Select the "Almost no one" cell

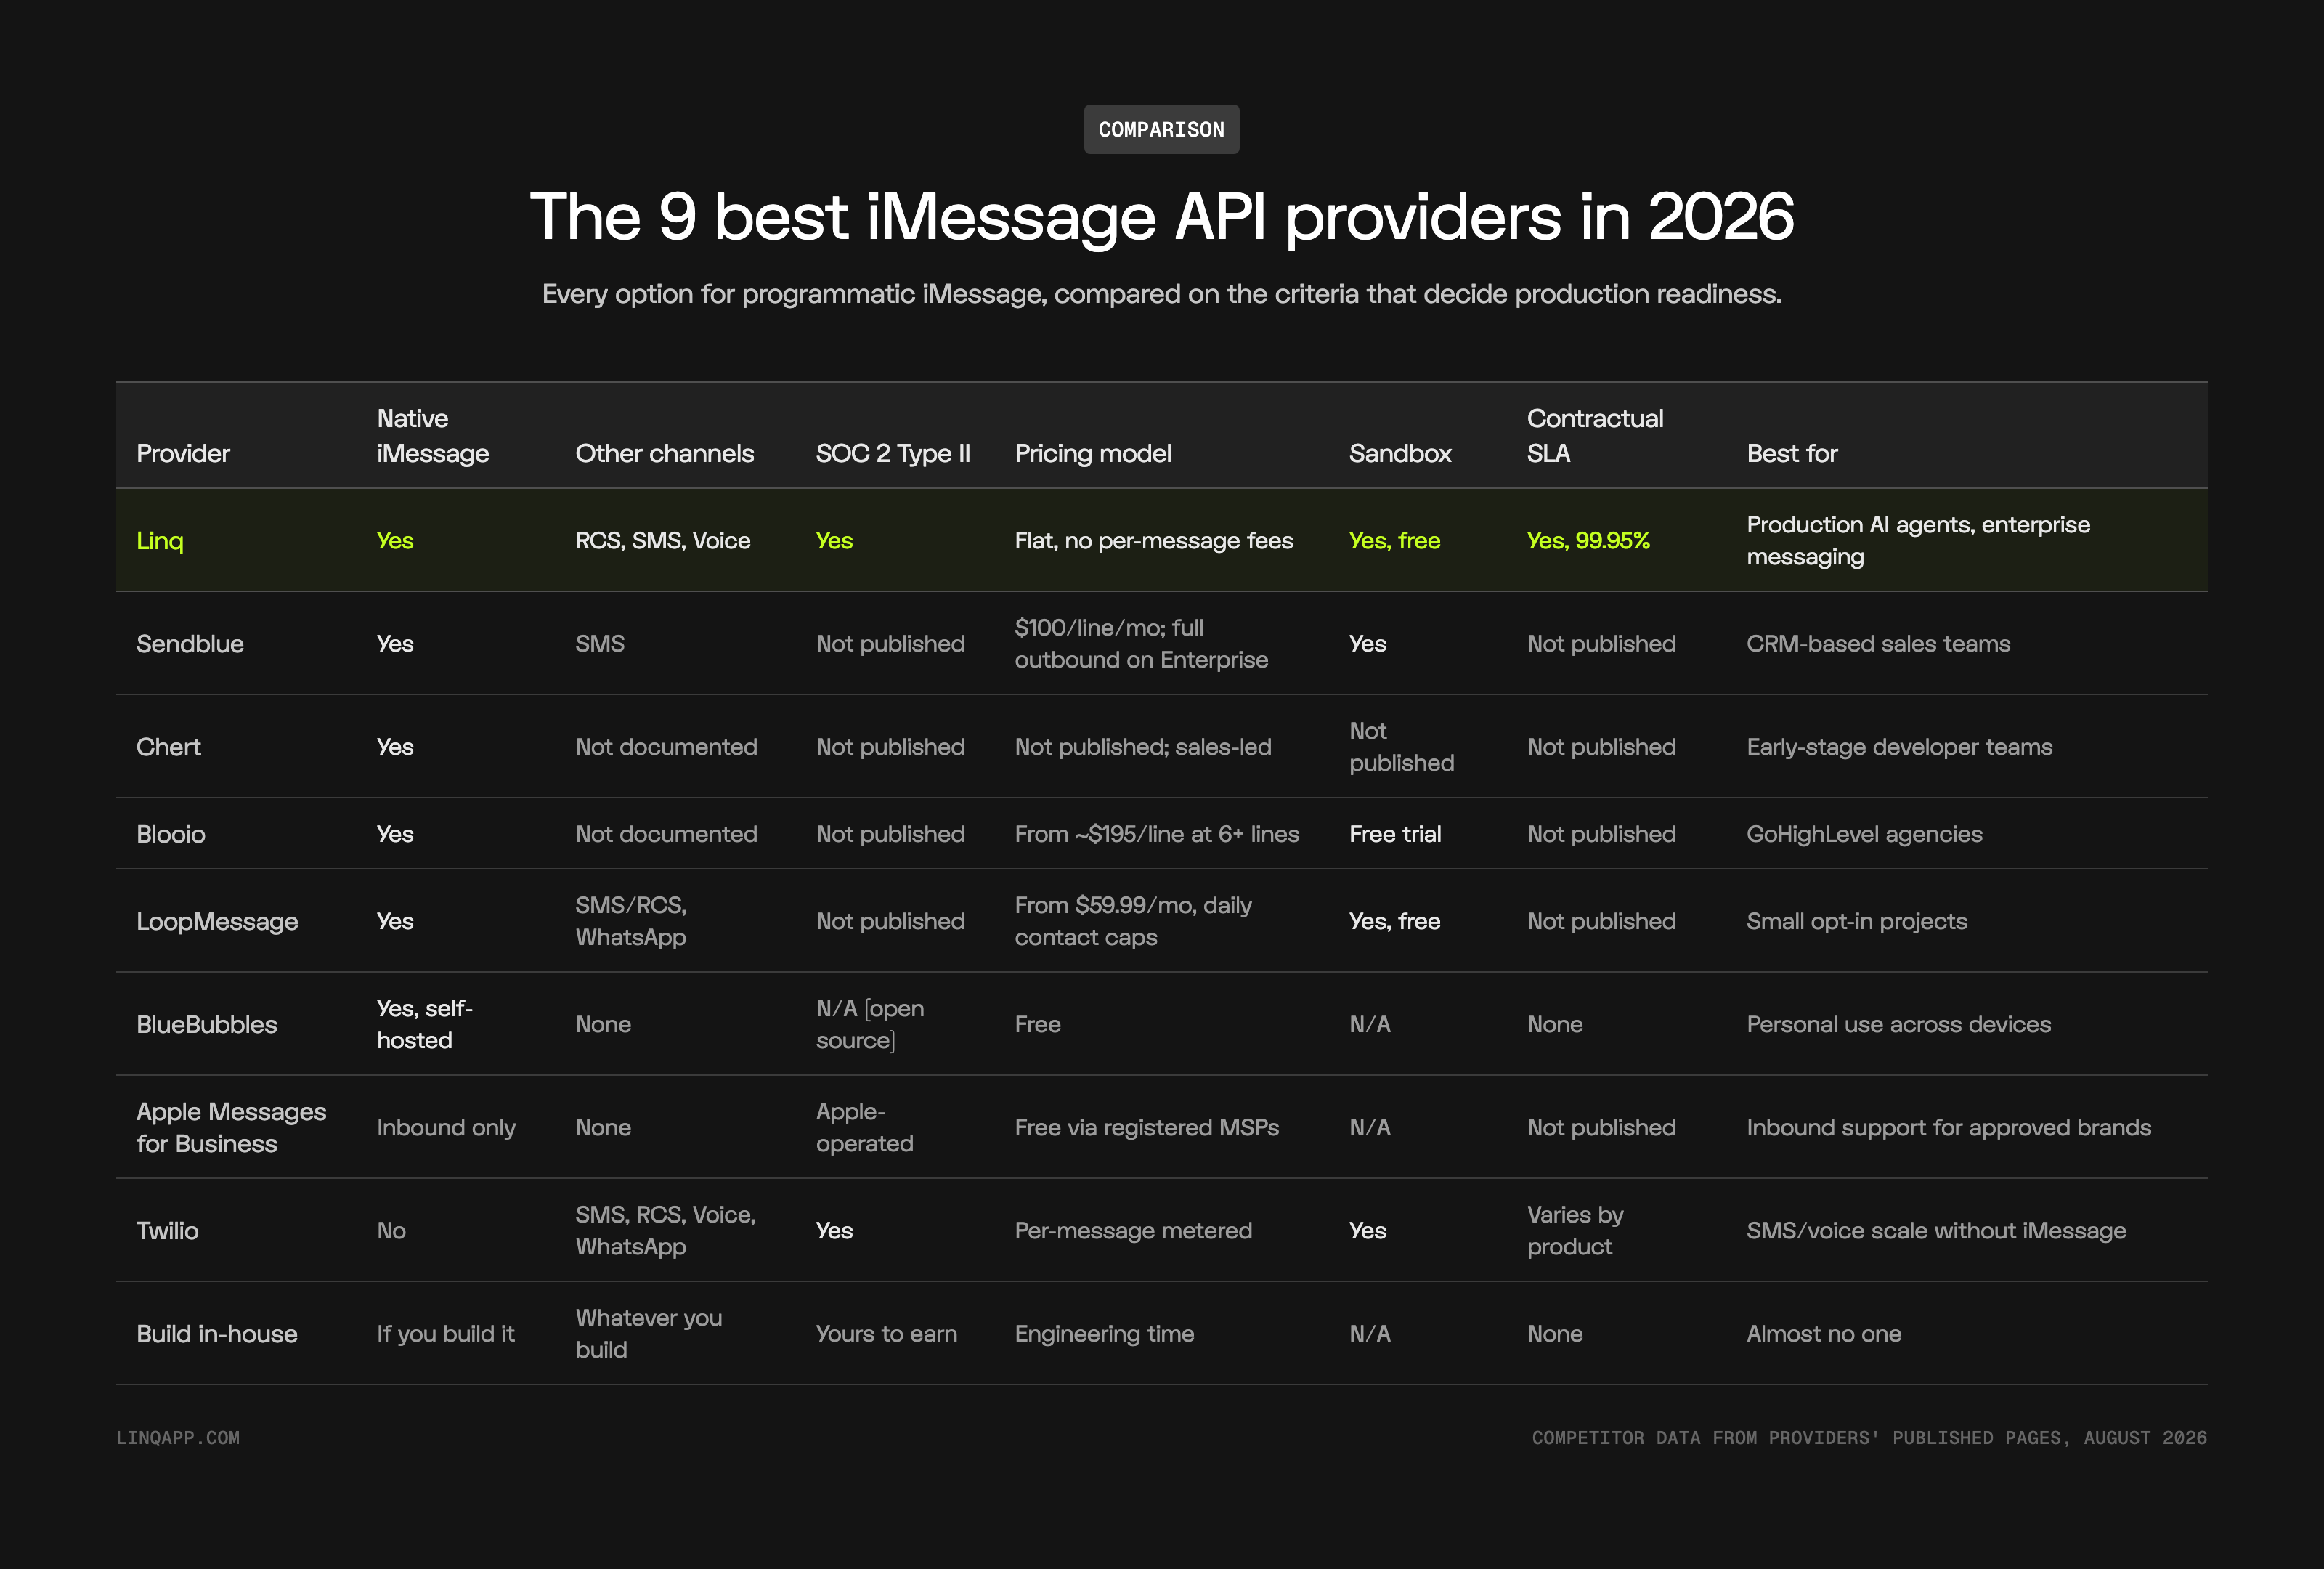(x=1824, y=1332)
